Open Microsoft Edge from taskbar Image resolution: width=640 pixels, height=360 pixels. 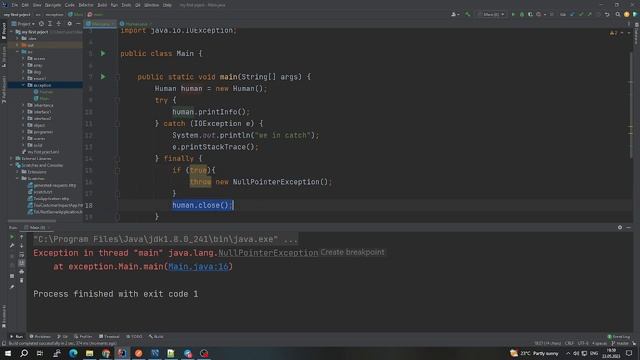coord(73,353)
